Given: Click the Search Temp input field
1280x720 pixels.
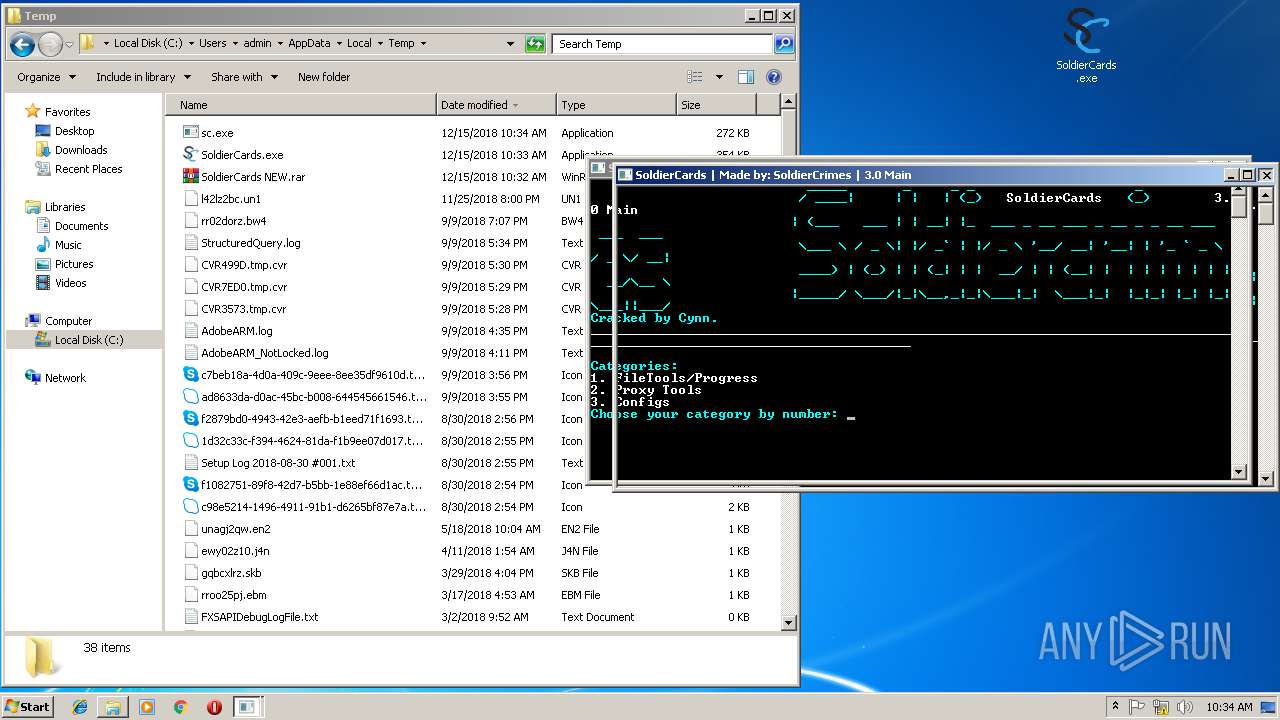Looking at the screenshot, I should [661, 44].
